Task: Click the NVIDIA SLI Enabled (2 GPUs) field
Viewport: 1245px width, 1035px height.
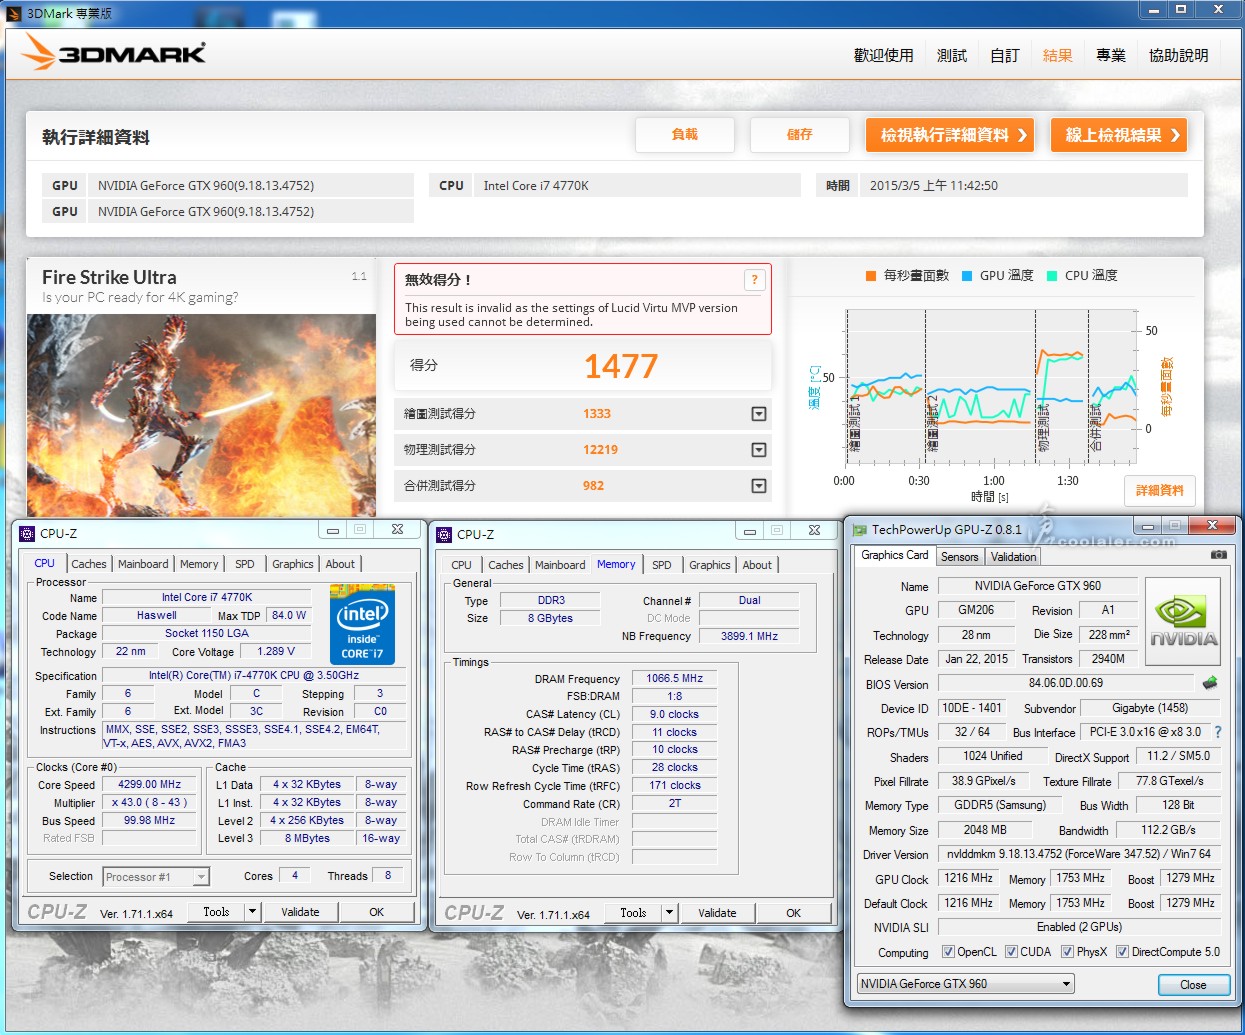Action: [x=1079, y=927]
